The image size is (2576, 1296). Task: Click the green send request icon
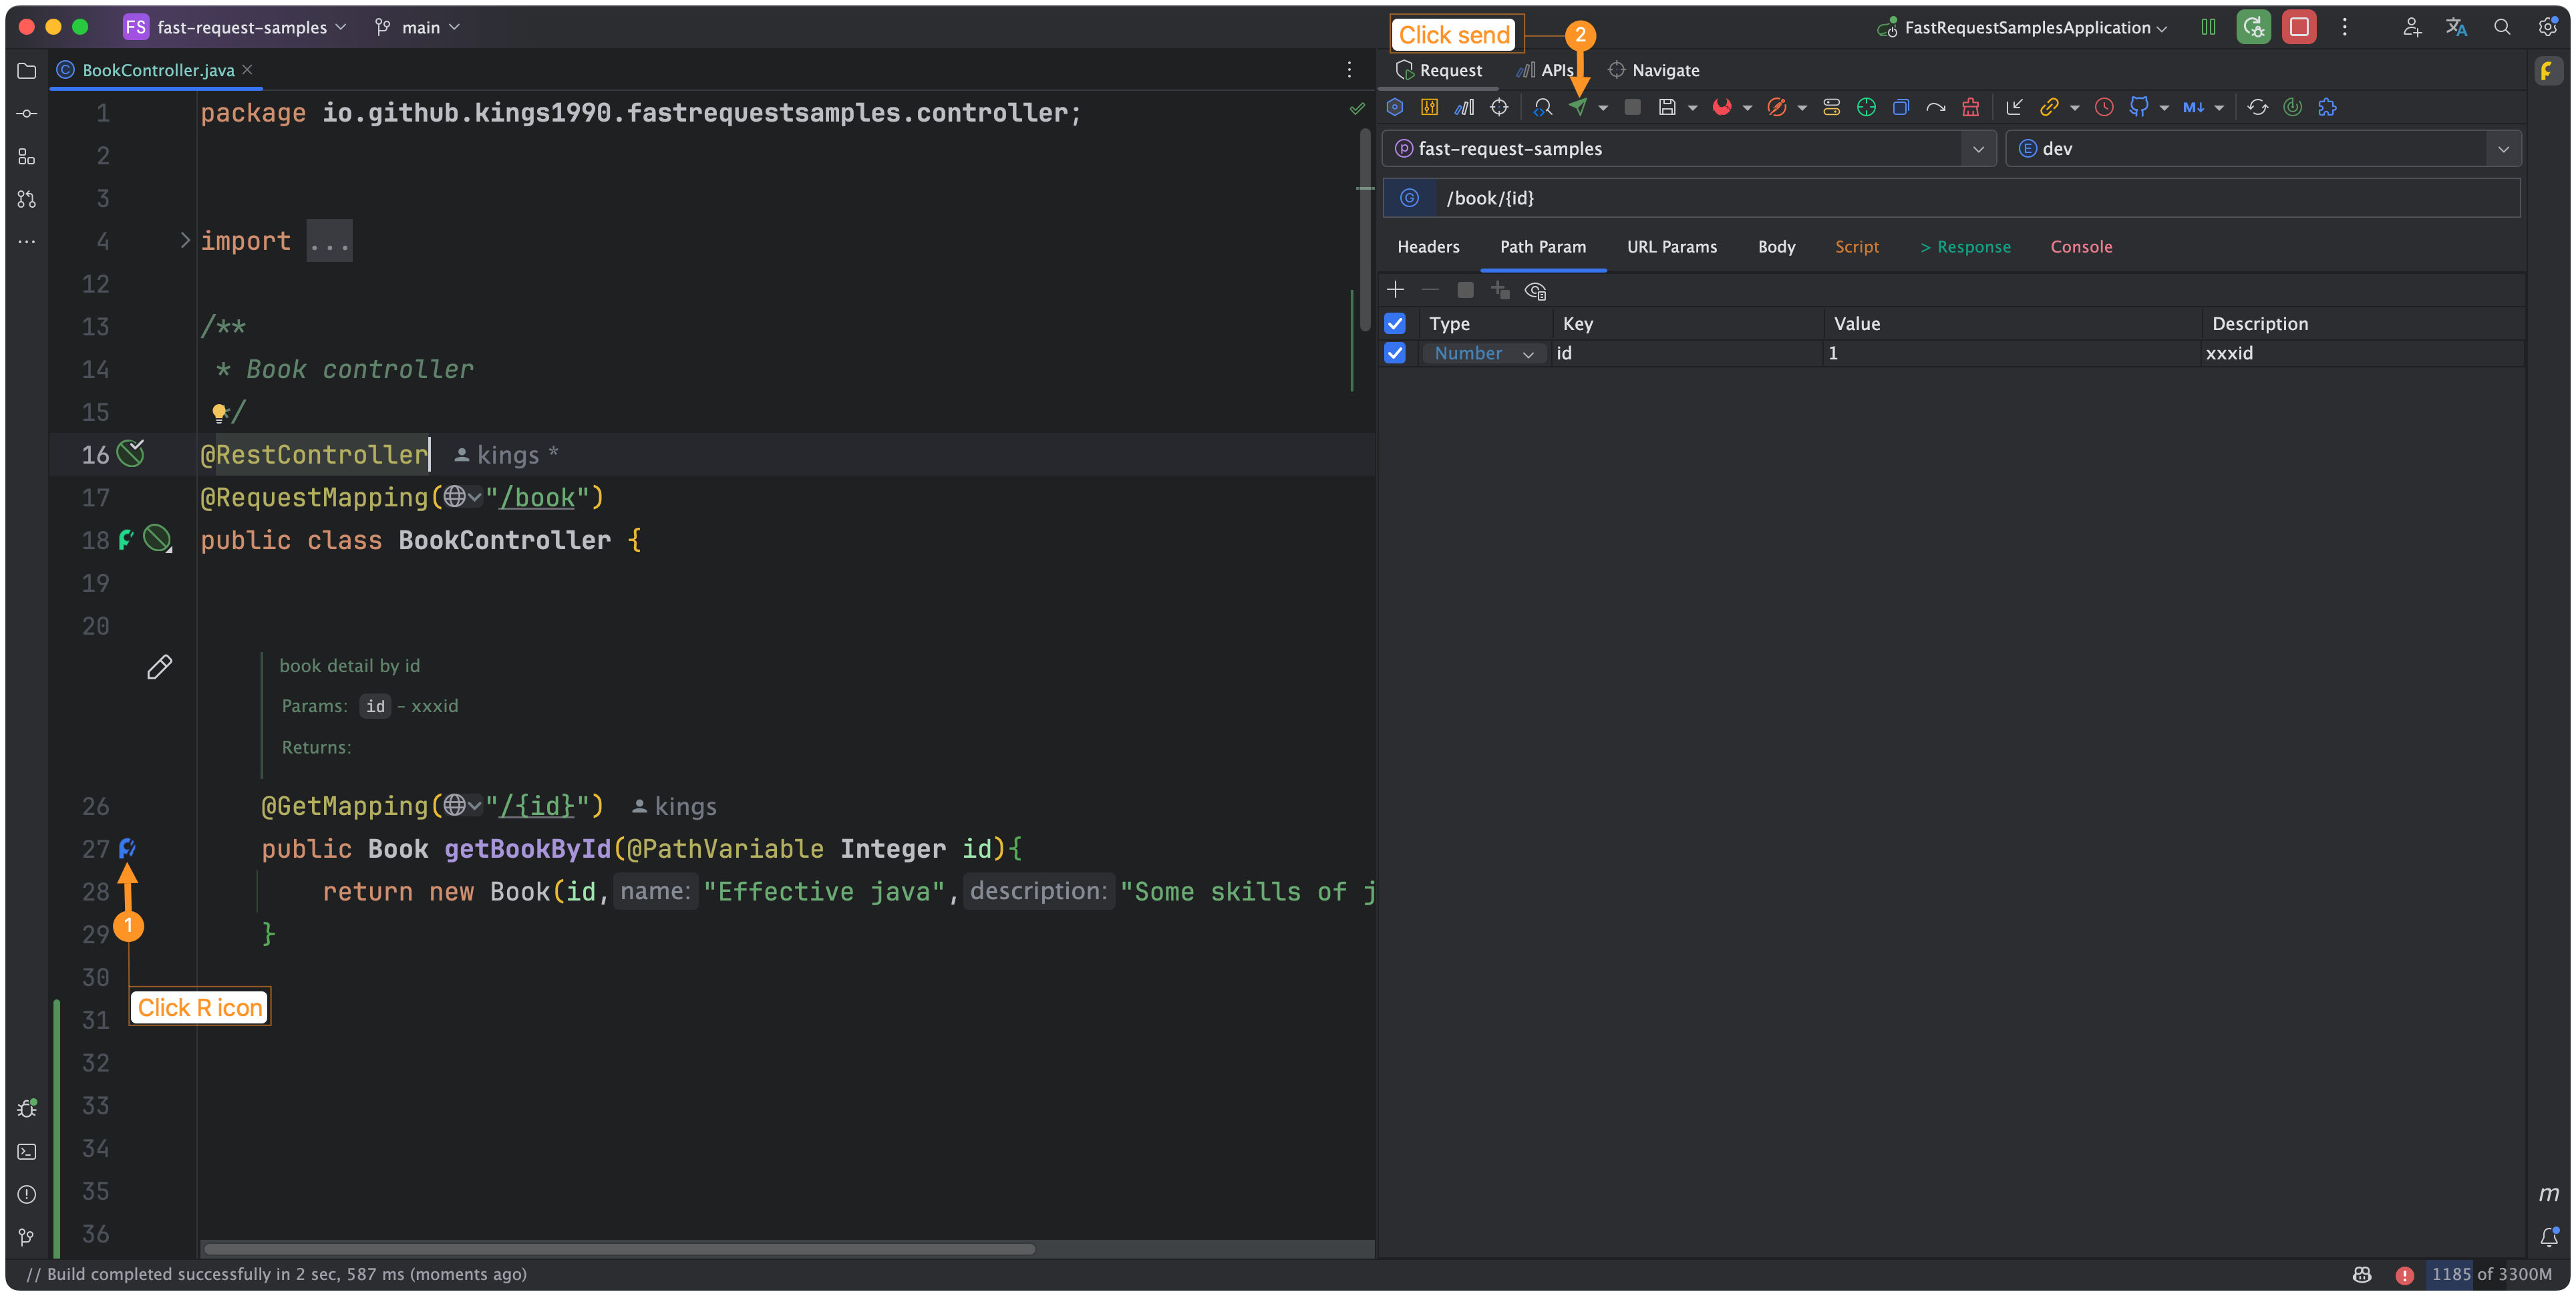pyautogui.click(x=1577, y=107)
